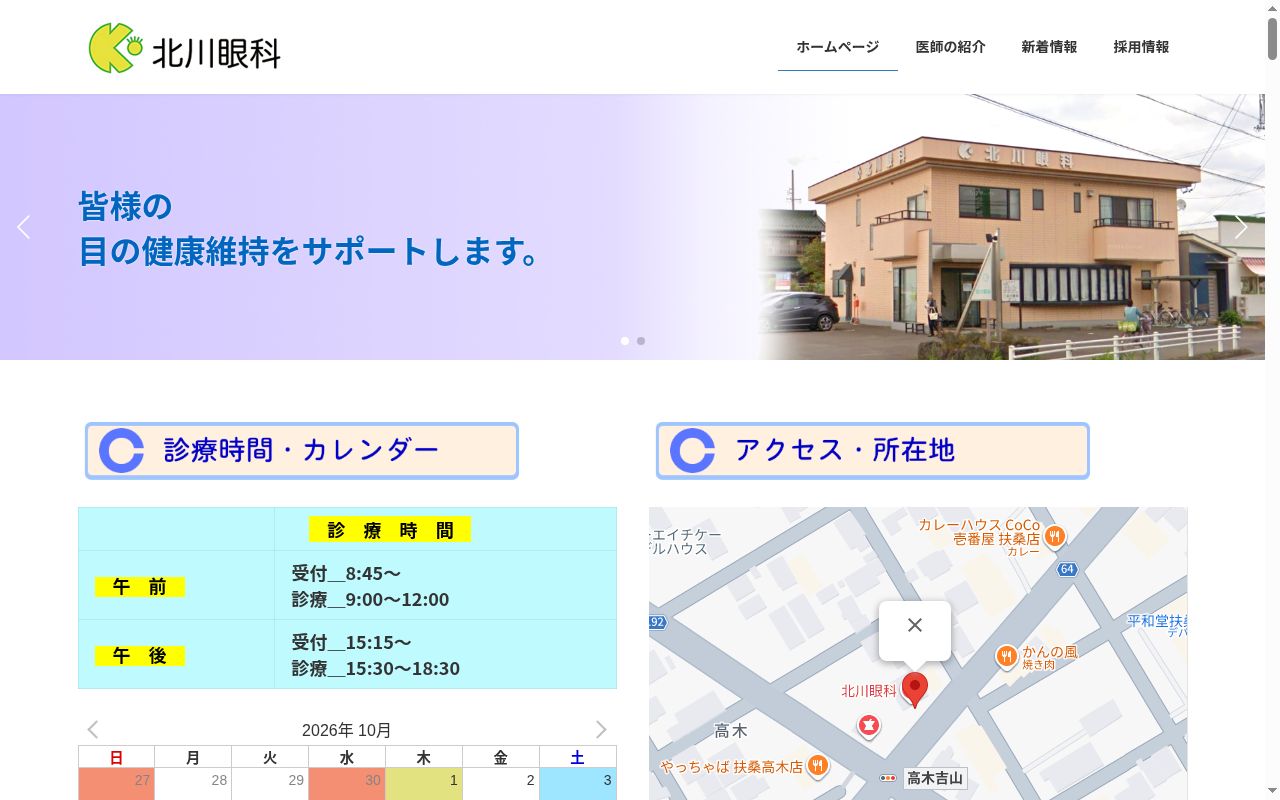Image resolution: width=1280 pixels, height=800 pixels.
Task: Click the 診療__9:00〜12:00 morning hours text
Action: pos(370,600)
